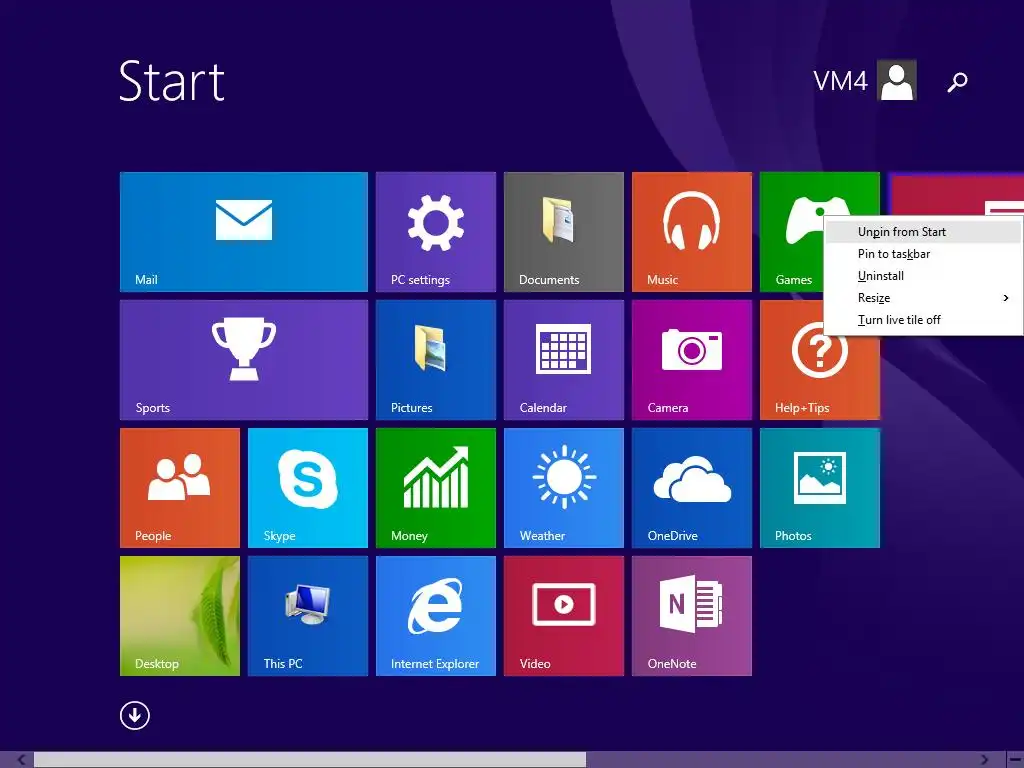Choose Uninstall from the context menu

click(923, 276)
